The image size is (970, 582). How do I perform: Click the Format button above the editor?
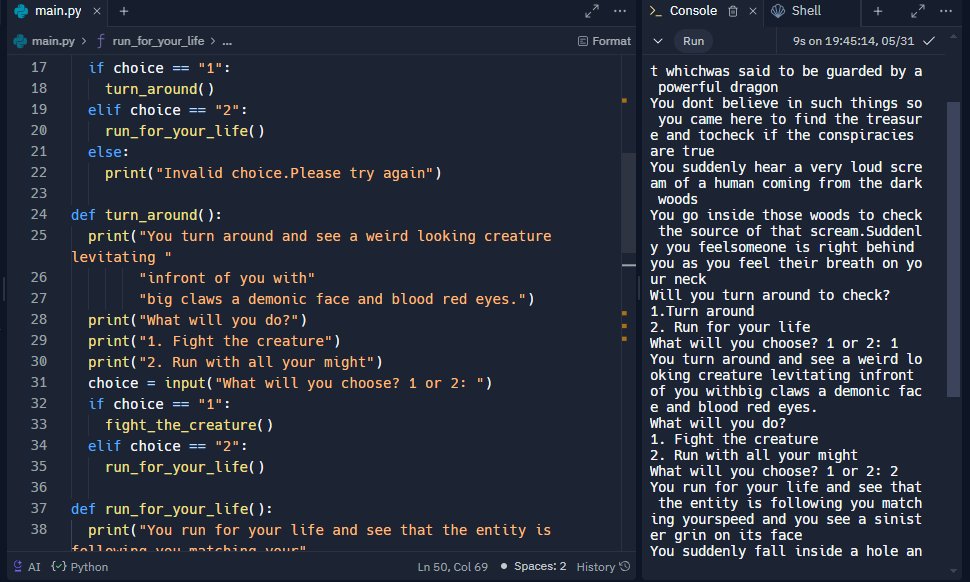[606, 42]
